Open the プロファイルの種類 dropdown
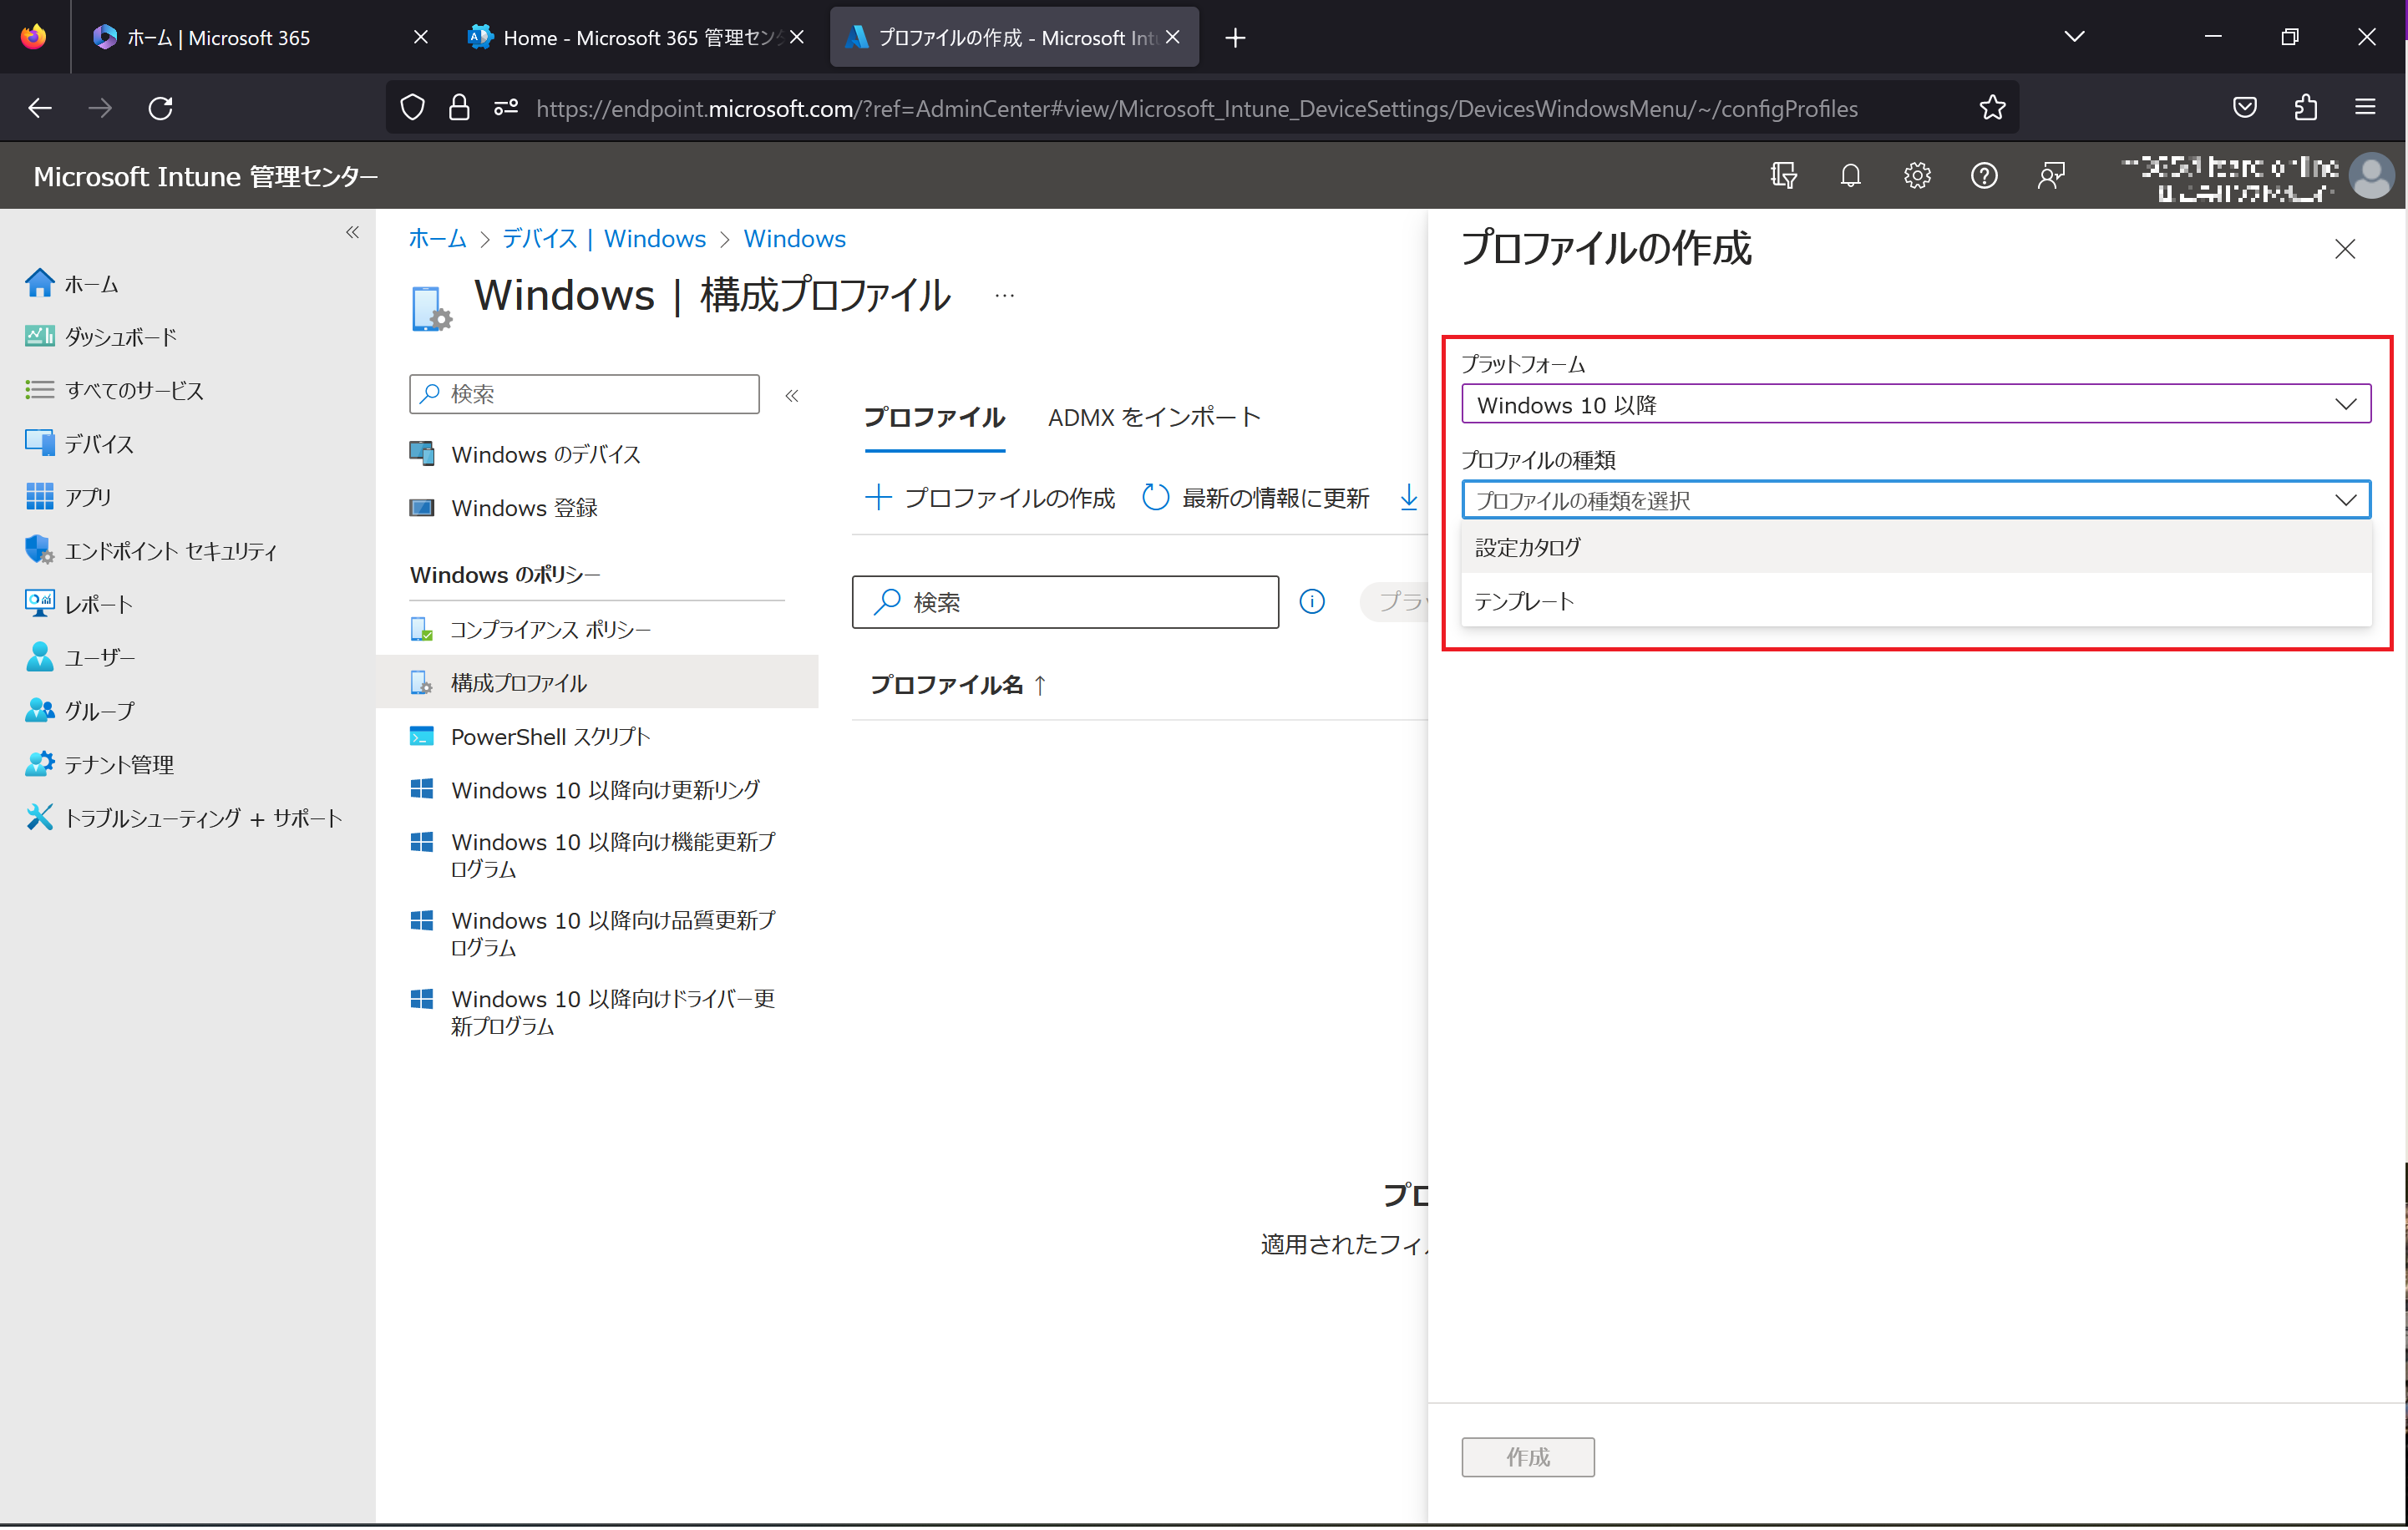 (x=1915, y=500)
